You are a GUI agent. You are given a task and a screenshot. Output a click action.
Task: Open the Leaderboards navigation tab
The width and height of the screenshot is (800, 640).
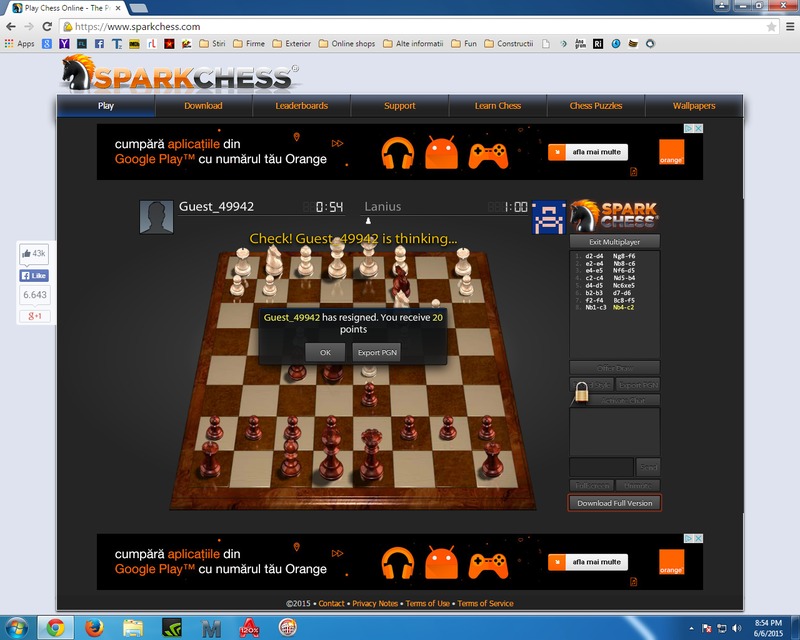tap(302, 106)
